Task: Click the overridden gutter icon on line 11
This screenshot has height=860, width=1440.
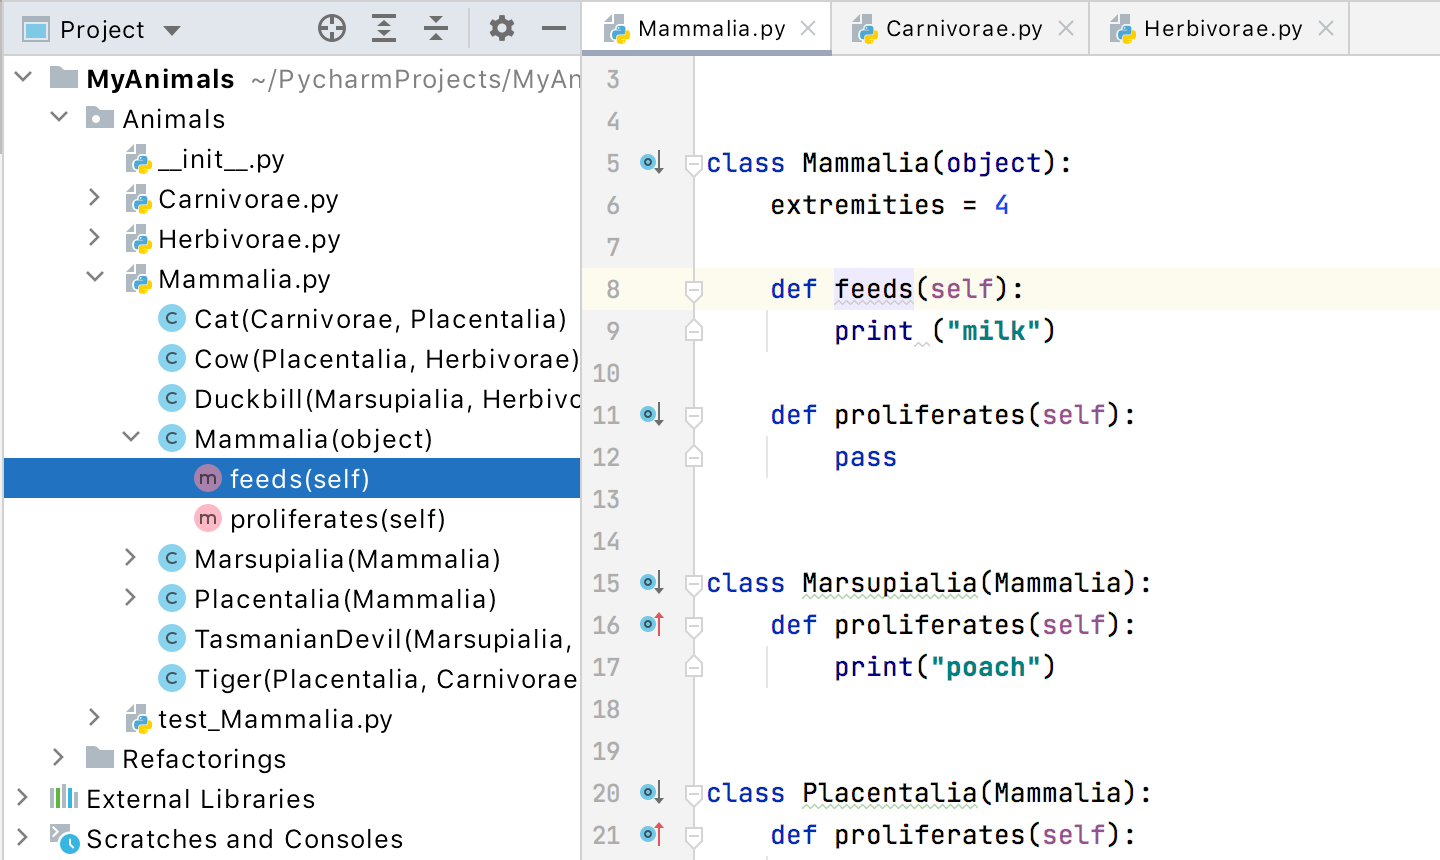Action: pyautogui.click(x=652, y=415)
